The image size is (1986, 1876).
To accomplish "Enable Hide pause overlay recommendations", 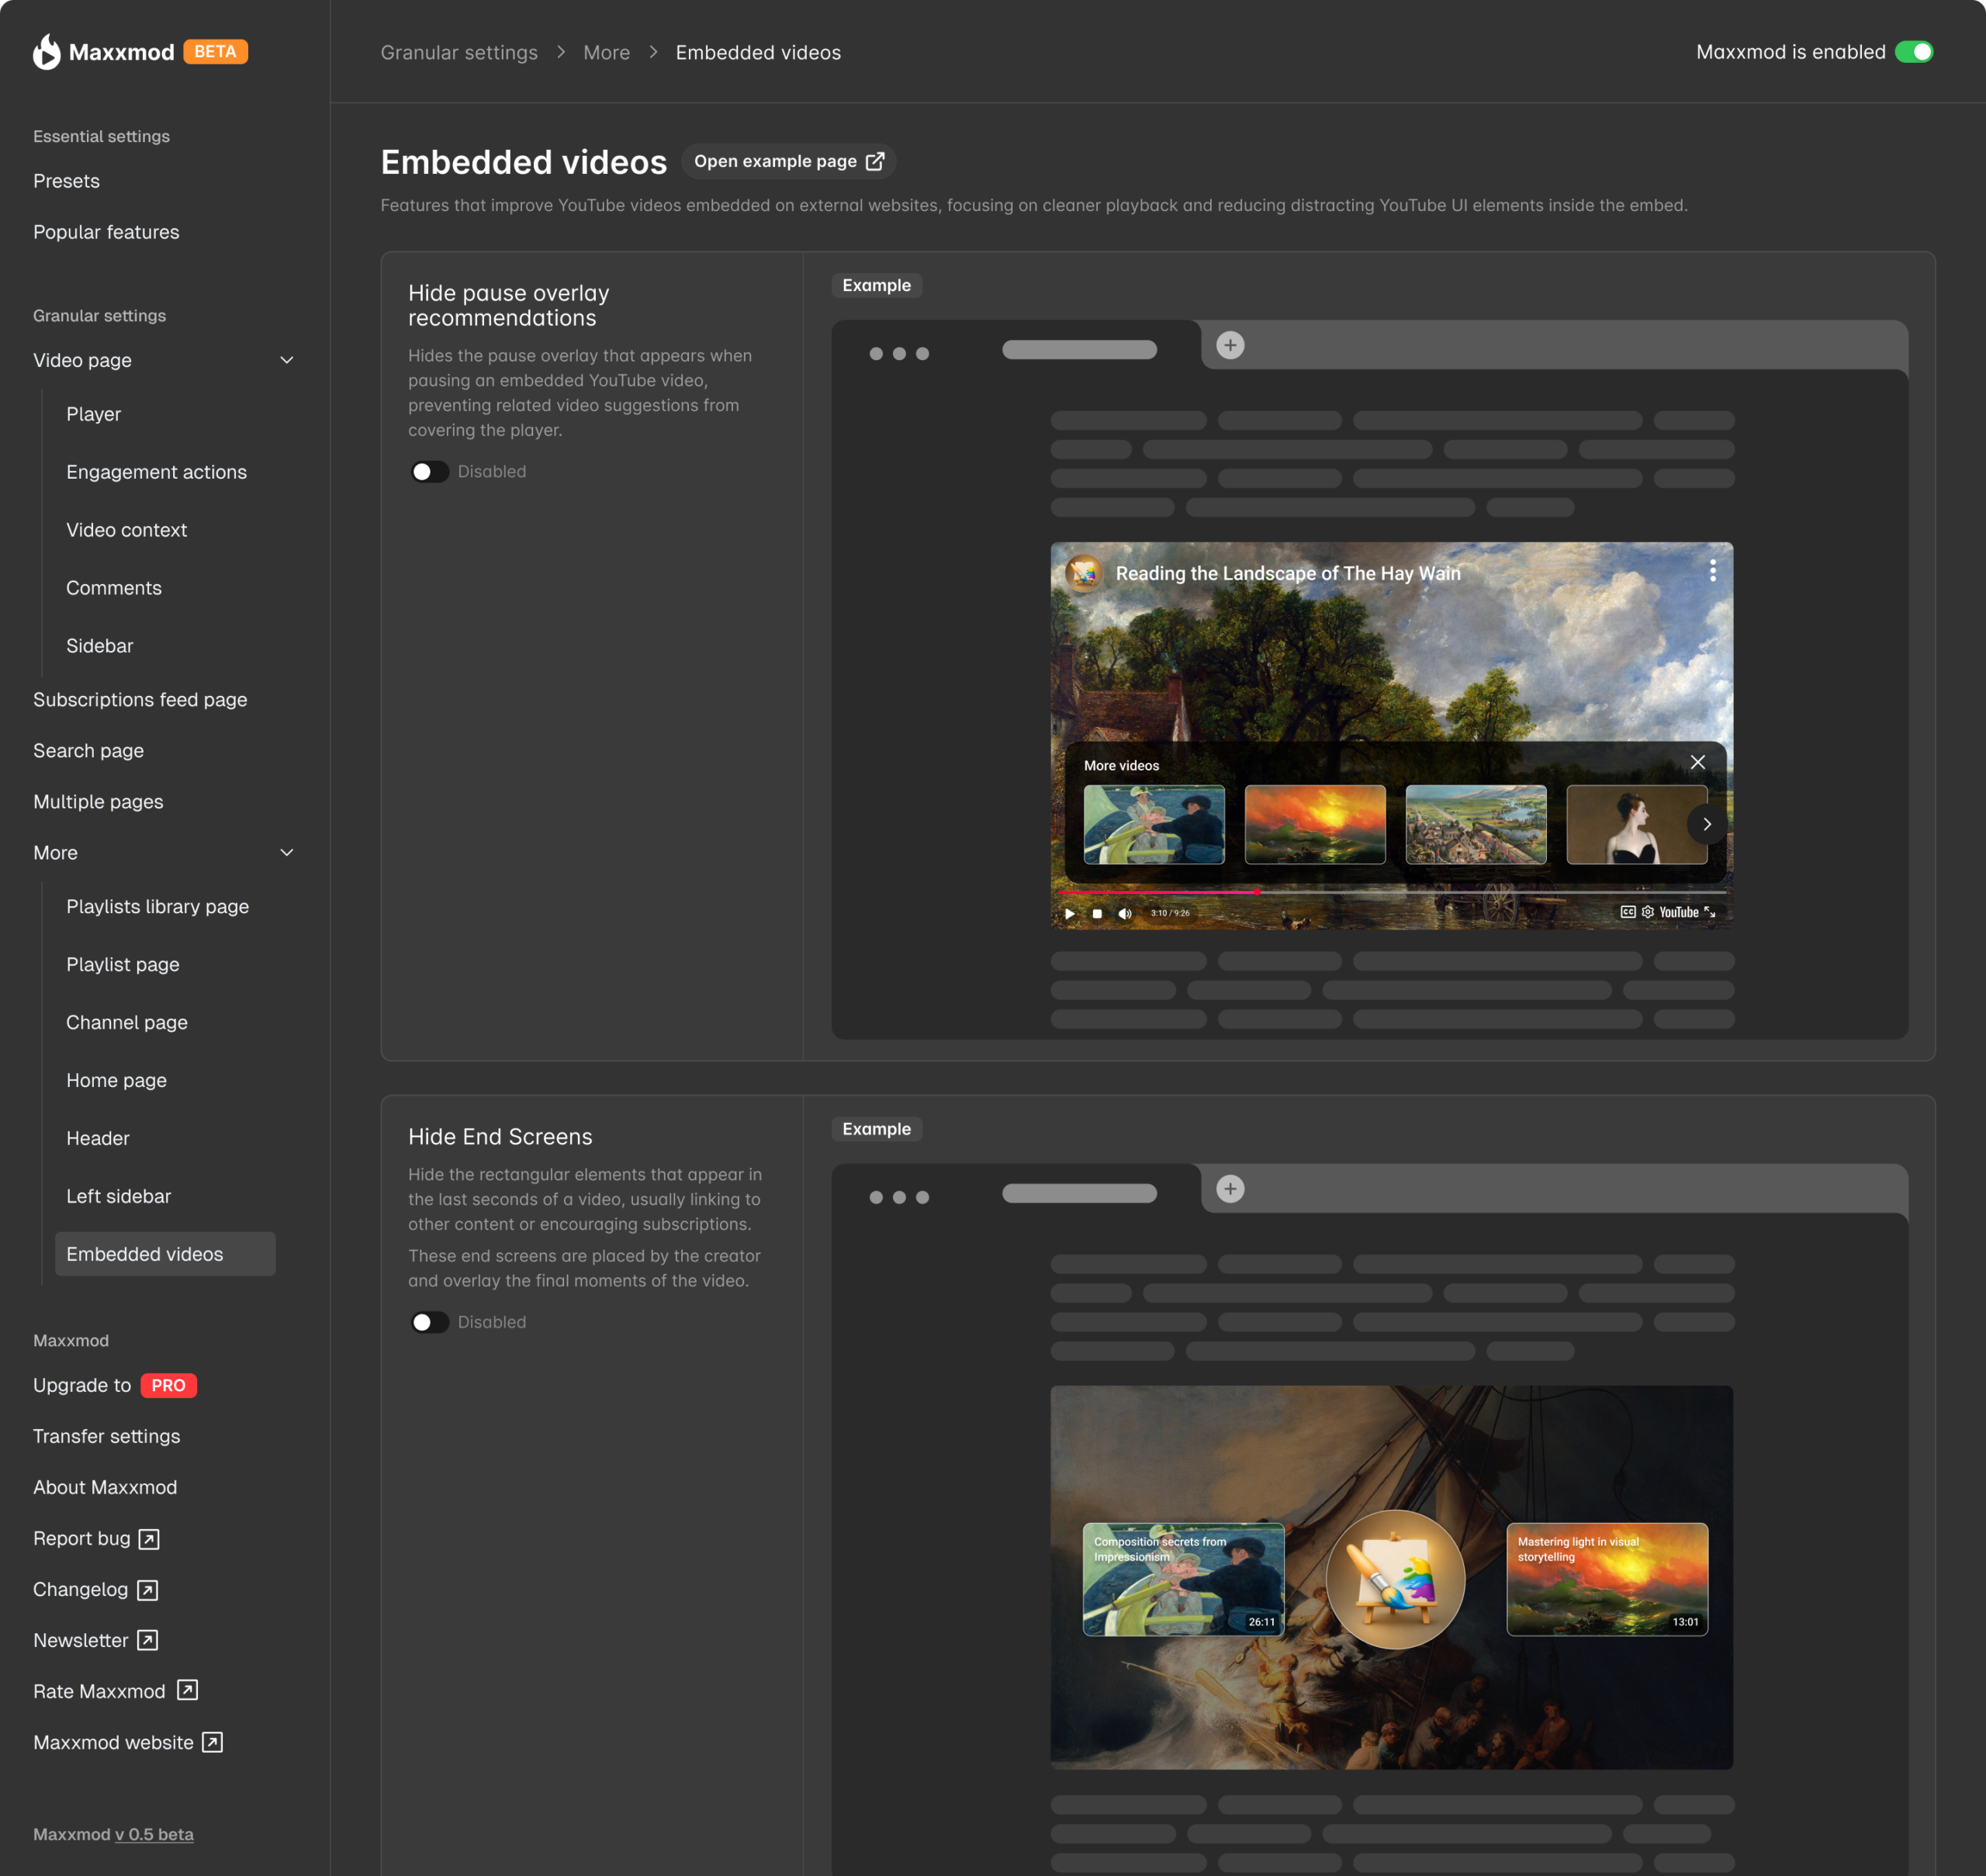I will [429, 471].
